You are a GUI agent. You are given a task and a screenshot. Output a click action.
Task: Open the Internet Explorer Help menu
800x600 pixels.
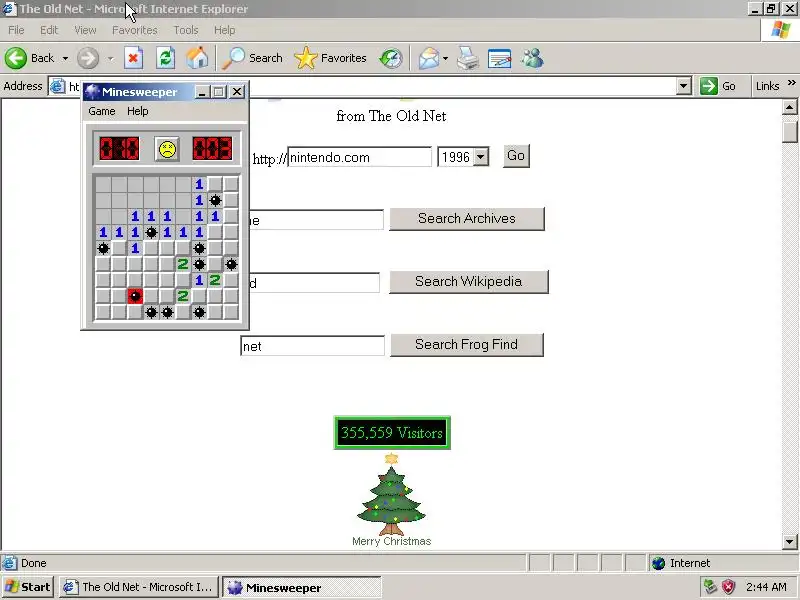click(x=224, y=30)
